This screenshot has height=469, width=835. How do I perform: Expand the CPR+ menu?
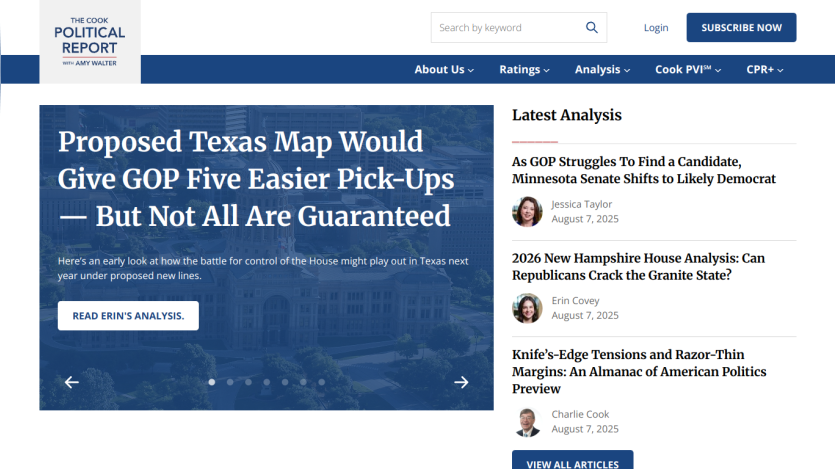coord(765,70)
